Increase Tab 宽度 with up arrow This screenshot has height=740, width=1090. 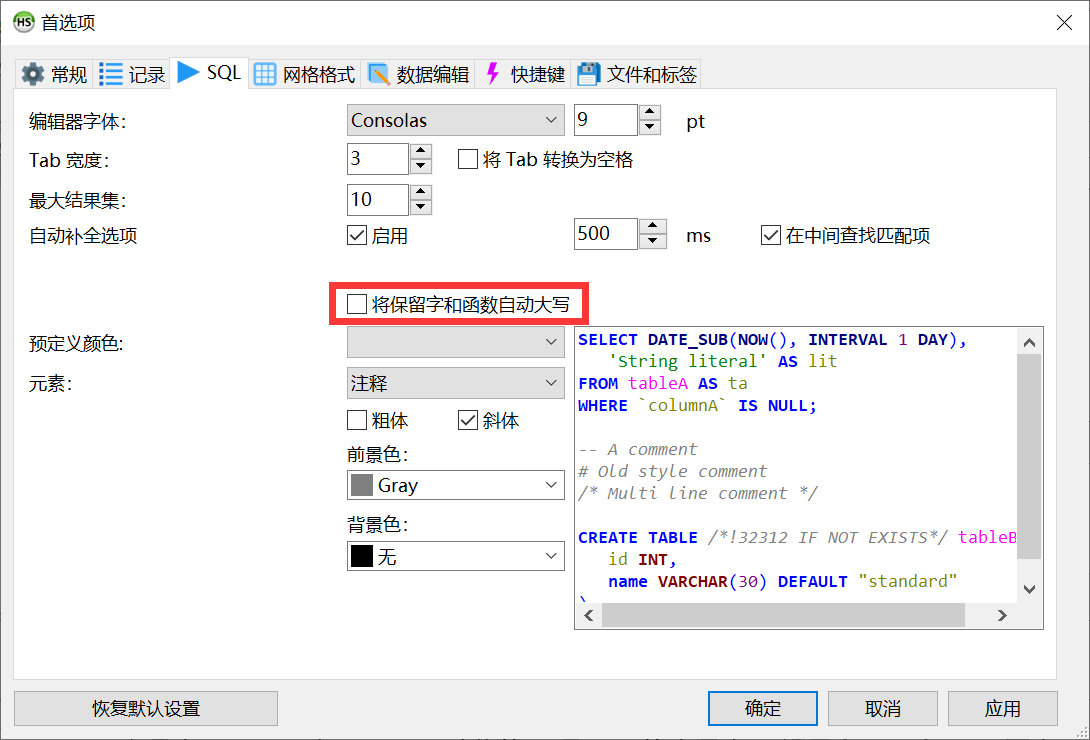(x=421, y=152)
